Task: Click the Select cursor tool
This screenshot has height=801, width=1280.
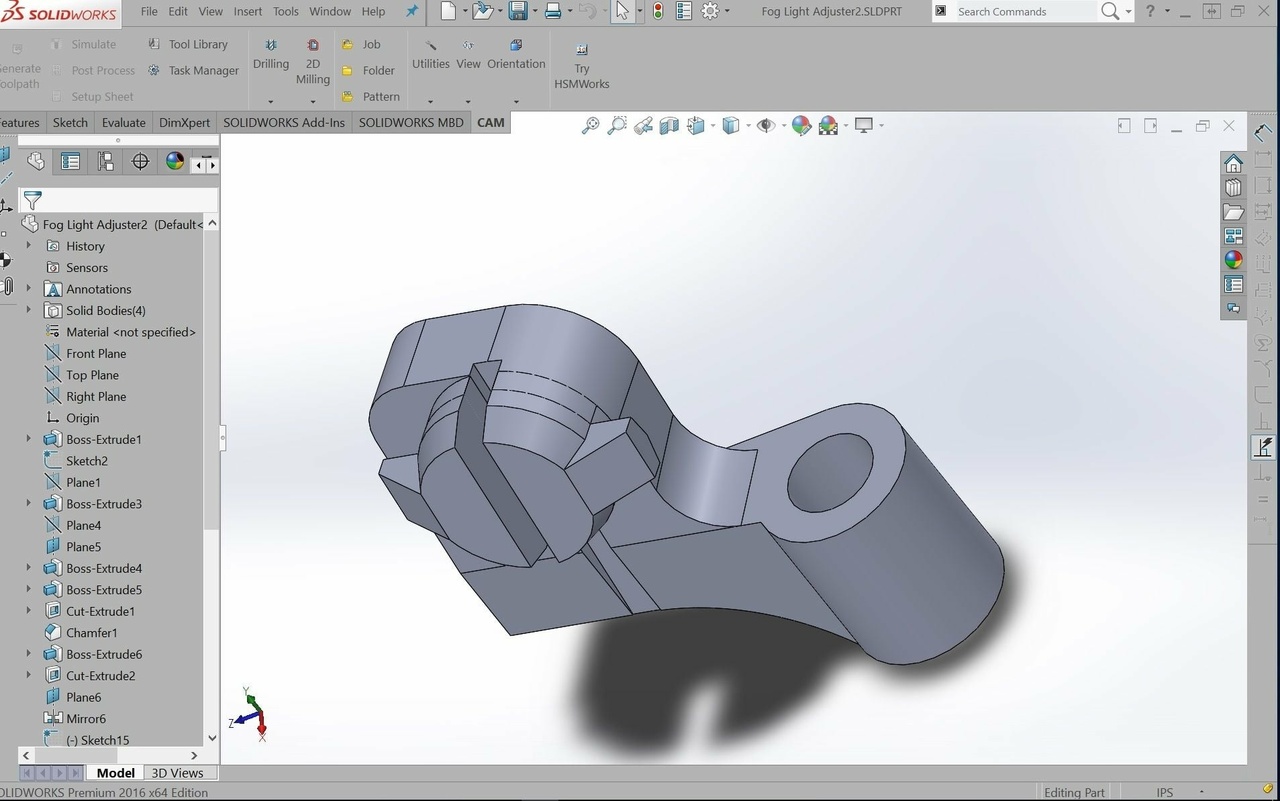Action: (x=622, y=11)
